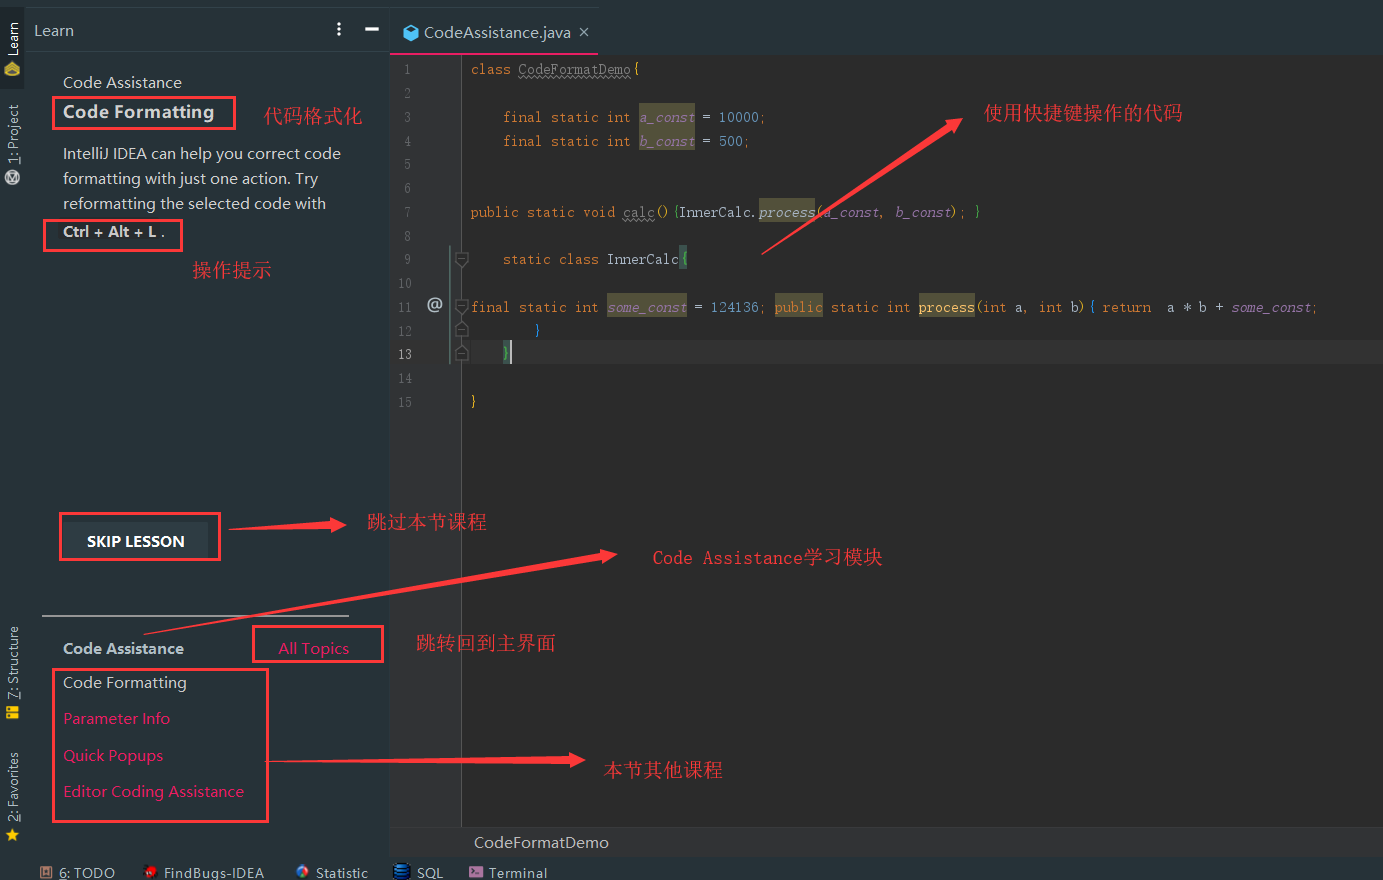The height and width of the screenshot is (880, 1383).
Task: Click the @ annotation gutter icon at line 11
Action: point(434,304)
